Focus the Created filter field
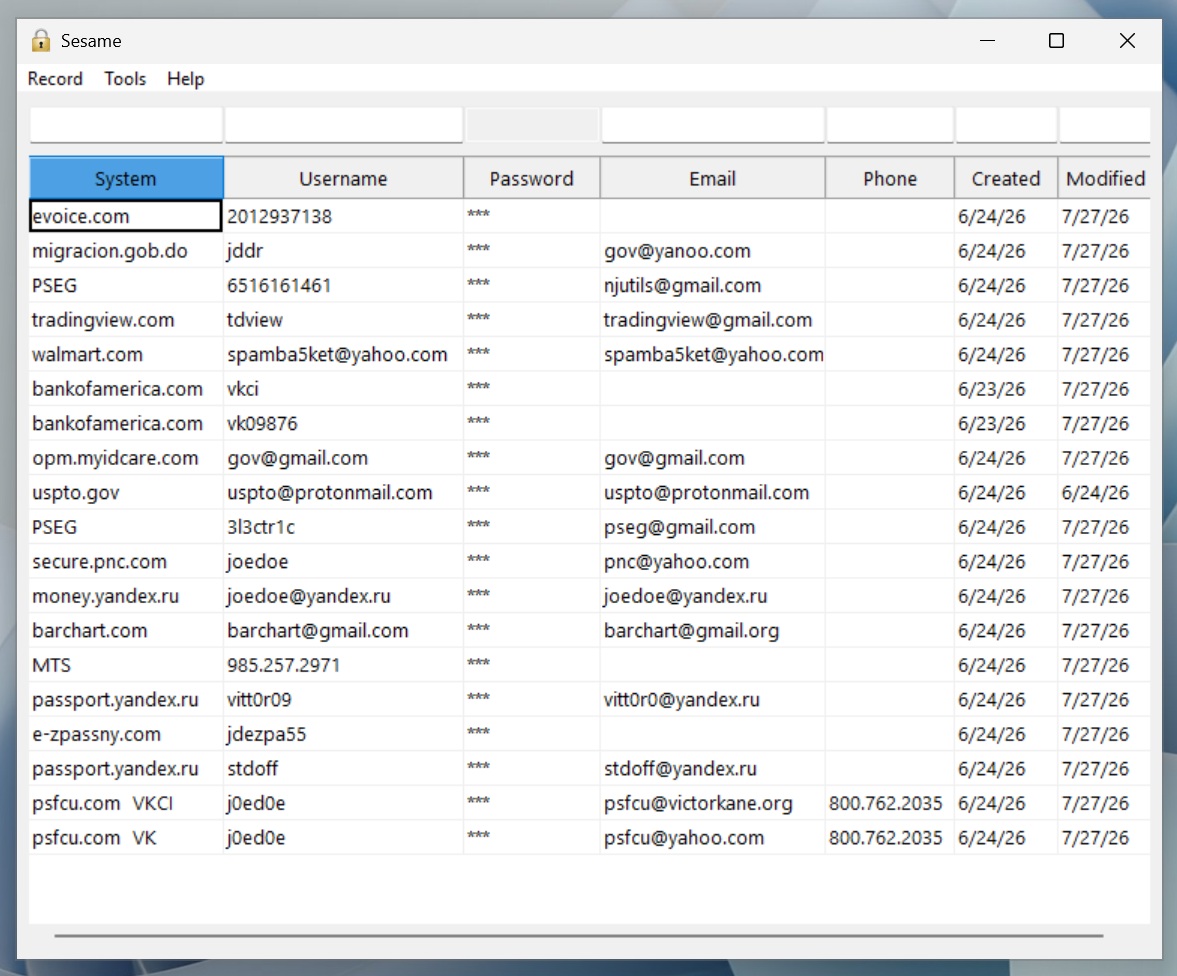Image resolution: width=1177 pixels, height=976 pixels. 1007,125
